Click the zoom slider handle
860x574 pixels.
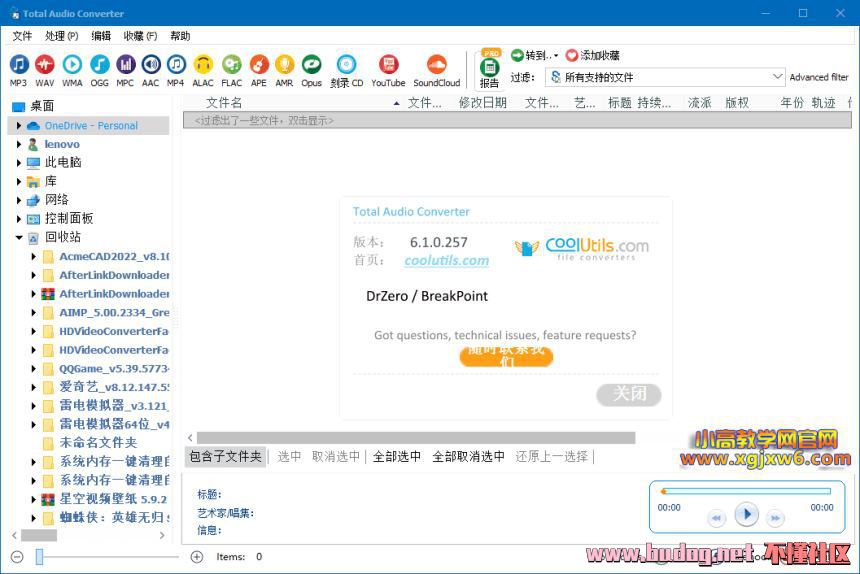click(x=39, y=557)
